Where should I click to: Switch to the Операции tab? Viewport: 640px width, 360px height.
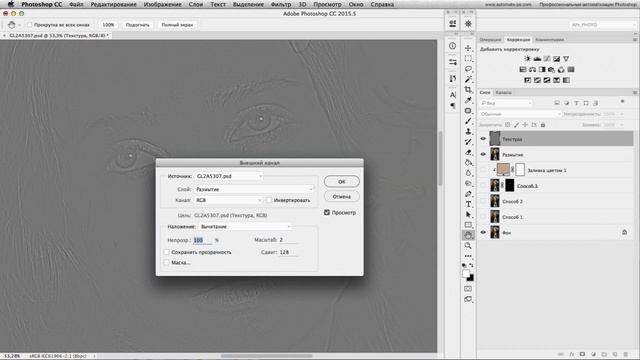tap(490, 40)
